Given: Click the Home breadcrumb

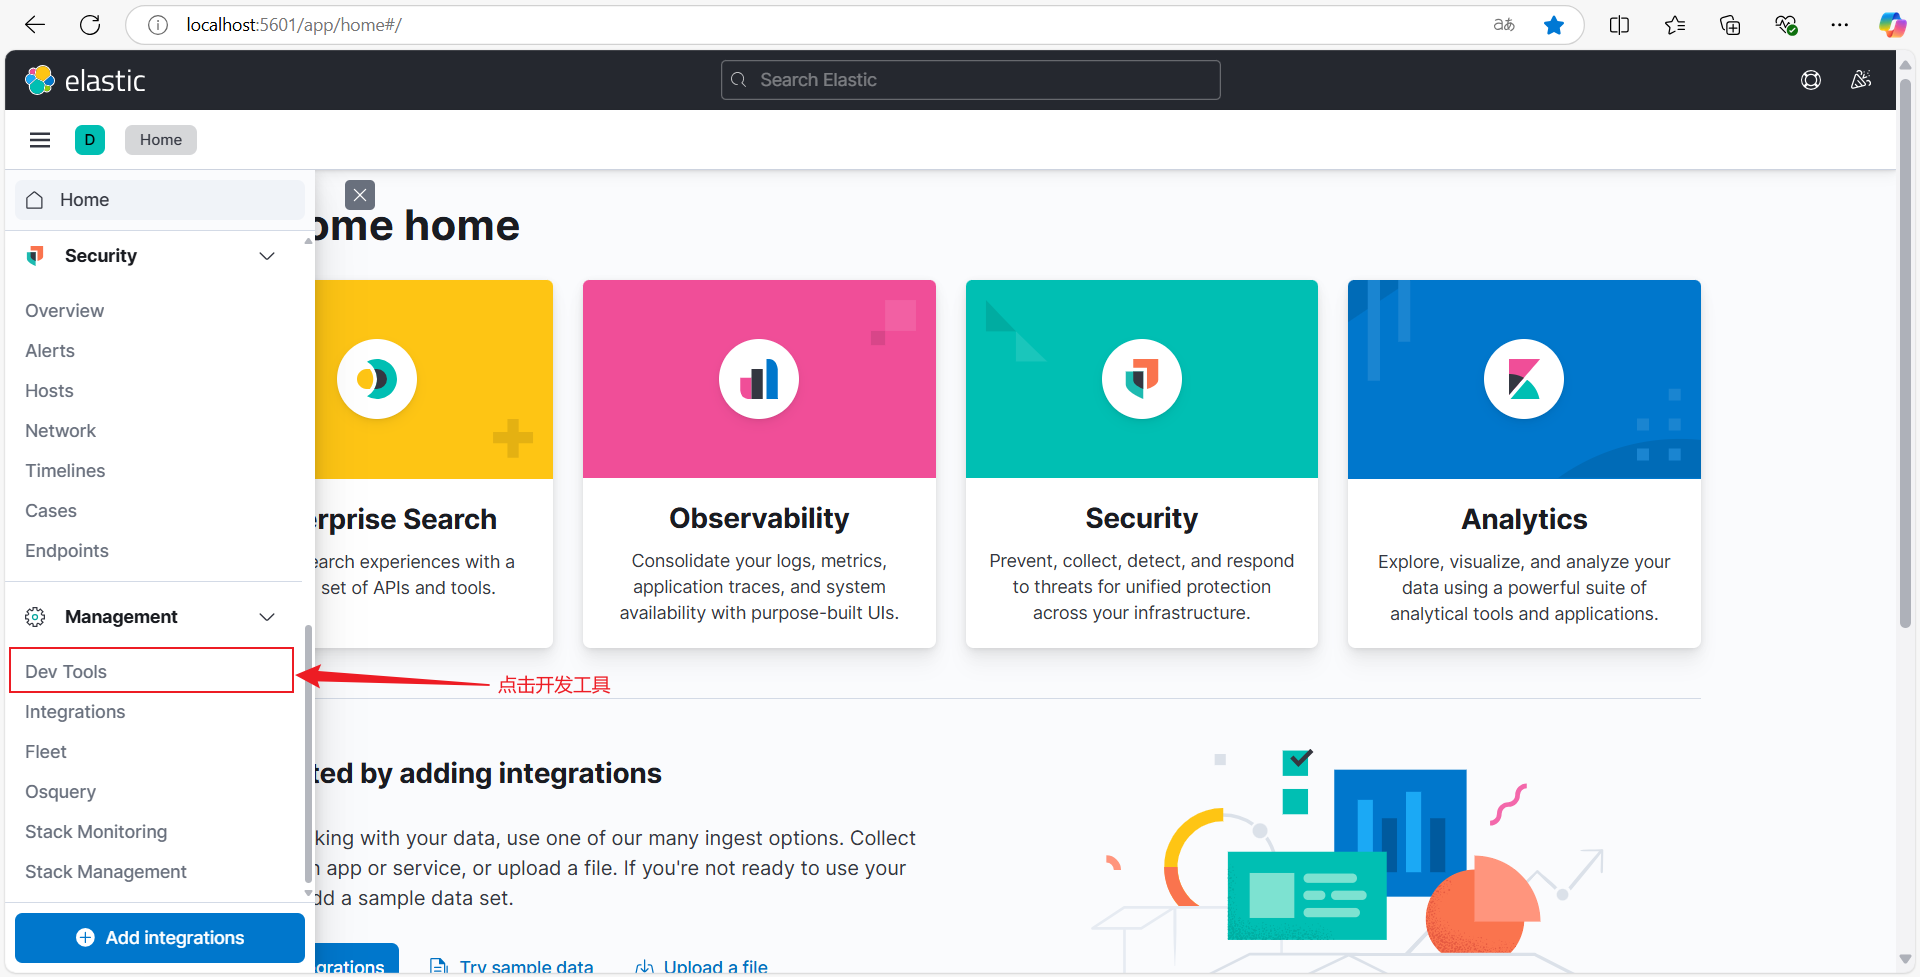Looking at the screenshot, I should 161,140.
